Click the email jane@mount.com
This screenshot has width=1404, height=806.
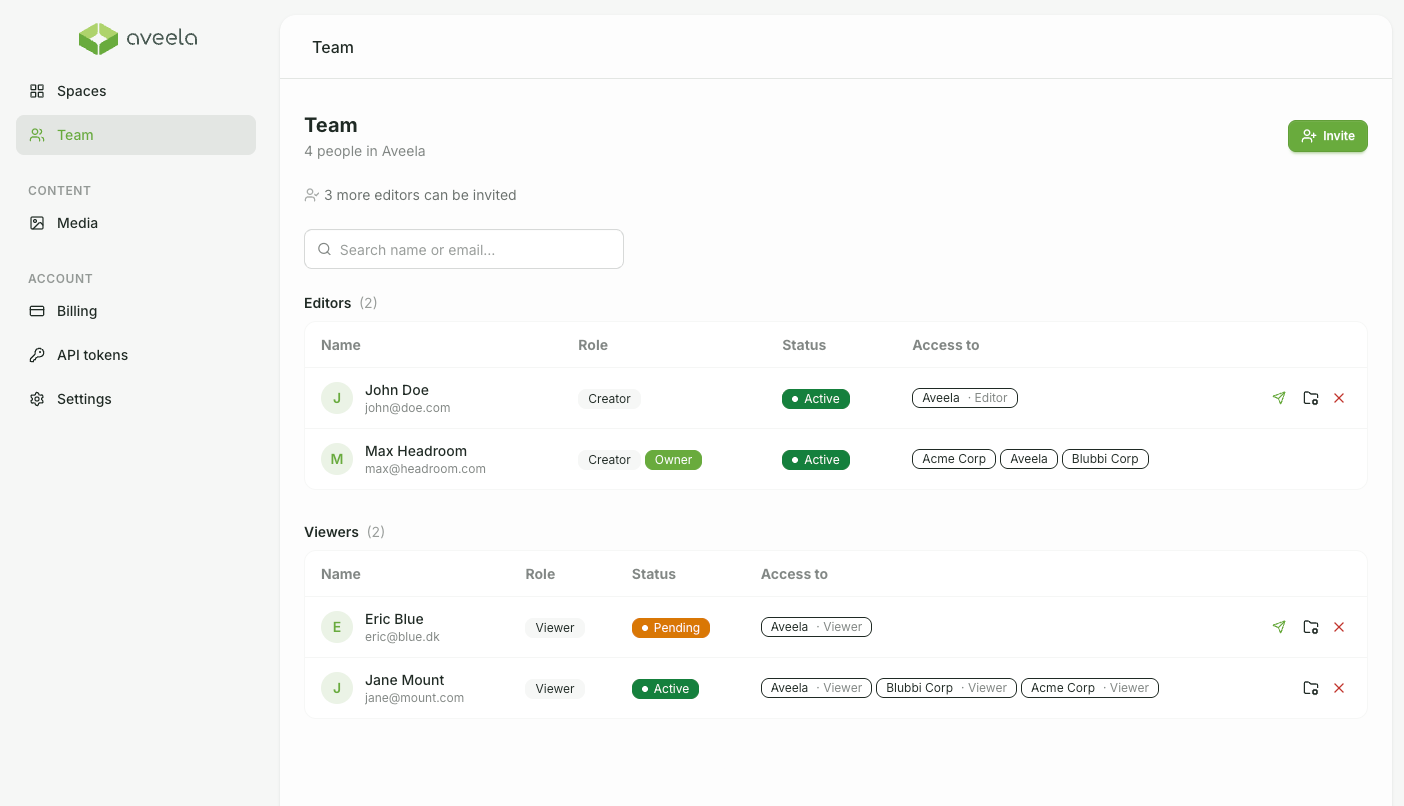point(414,698)
